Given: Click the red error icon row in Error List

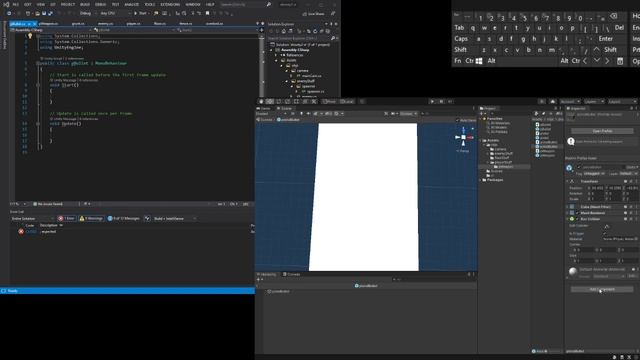Looking at the screenshot, I should 21,231.
